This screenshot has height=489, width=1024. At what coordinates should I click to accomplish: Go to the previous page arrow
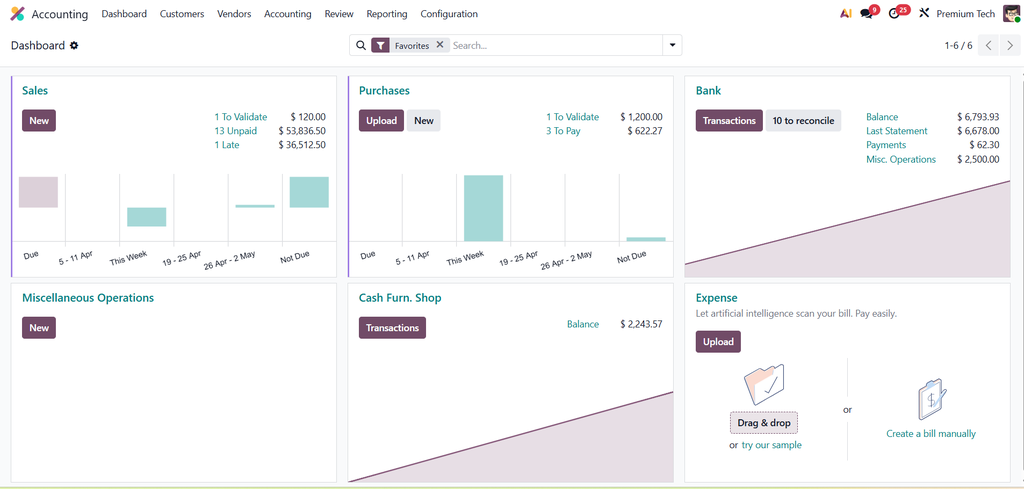[988, 45]
